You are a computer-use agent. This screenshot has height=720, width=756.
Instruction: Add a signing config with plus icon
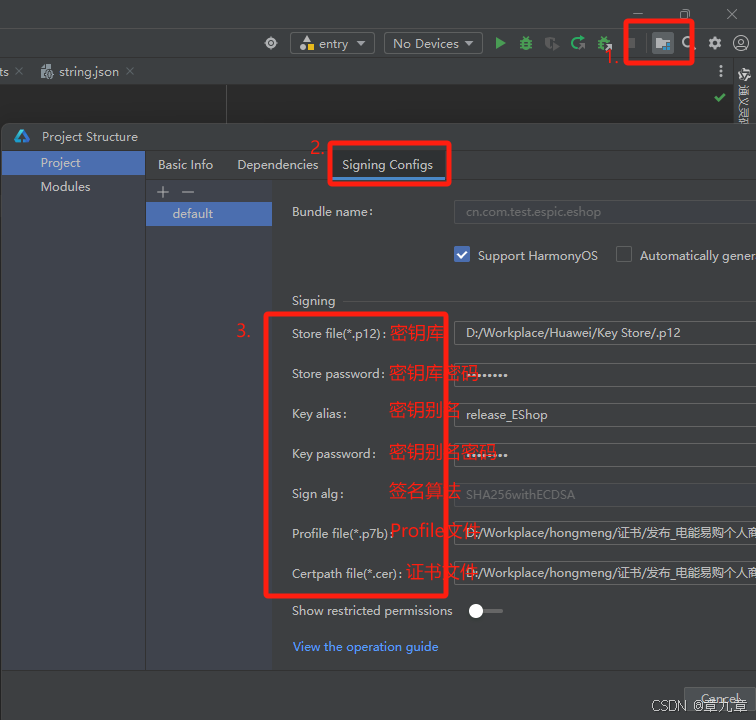[x=163, y=192]
